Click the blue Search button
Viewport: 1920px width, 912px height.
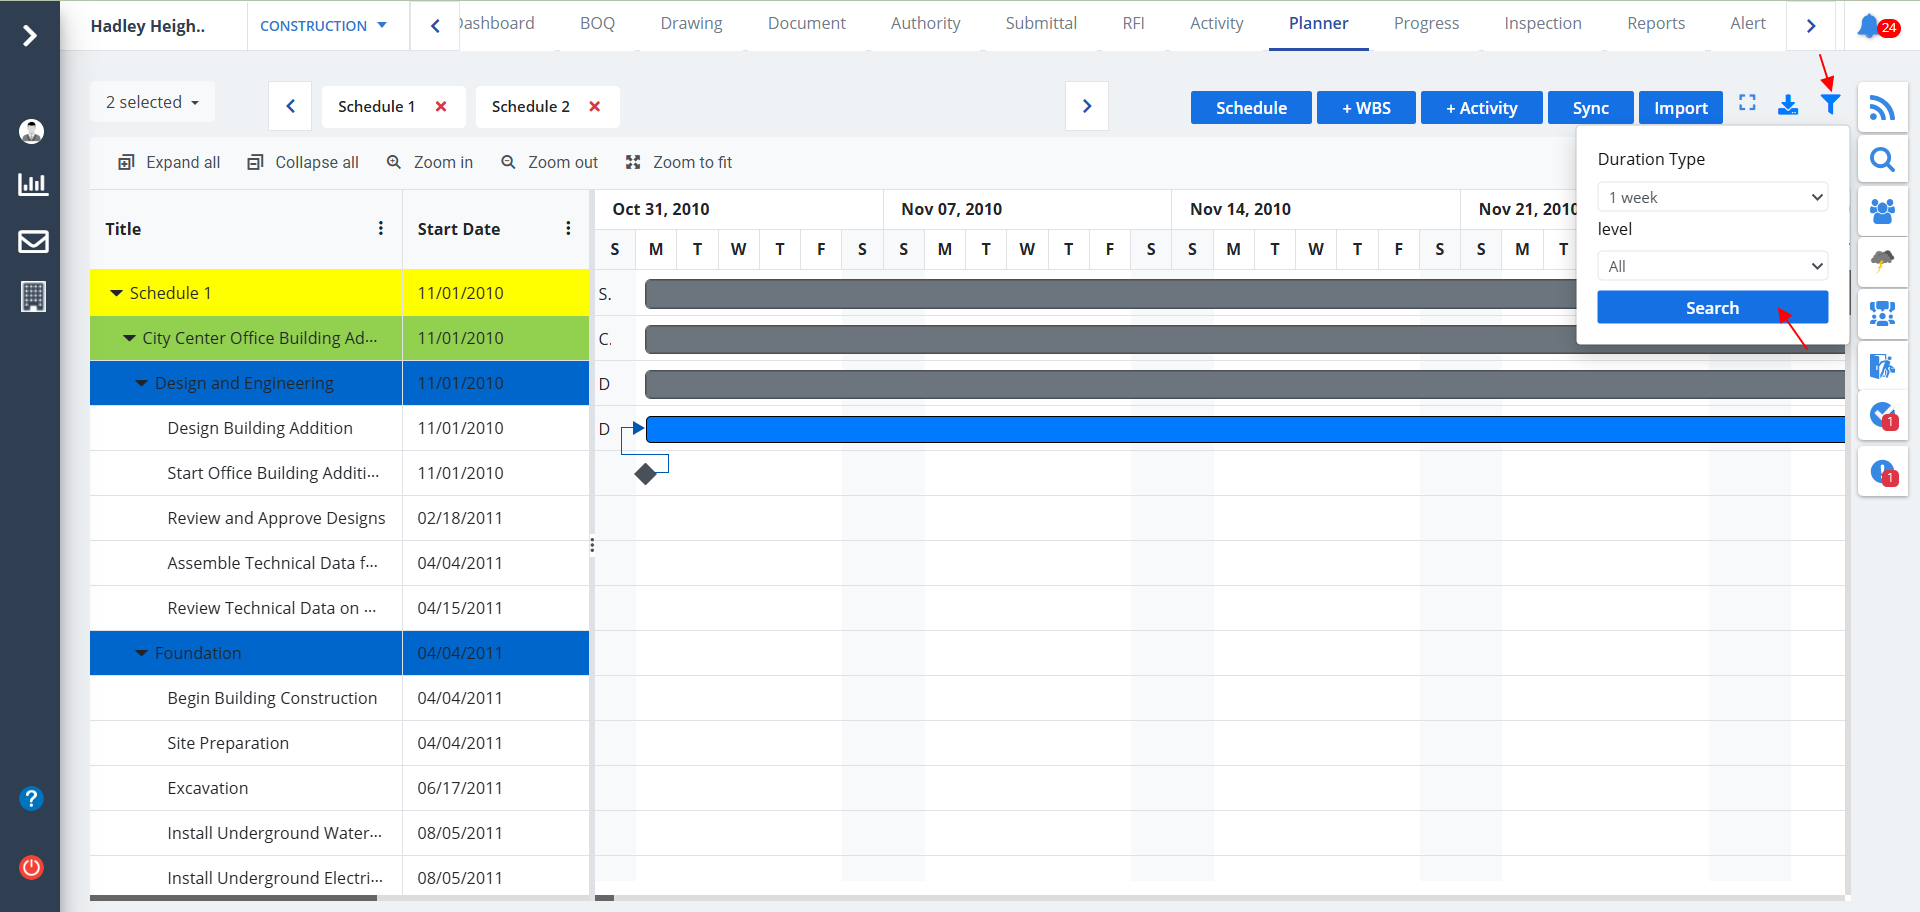pyautogui.click(x=1712, y=308)
